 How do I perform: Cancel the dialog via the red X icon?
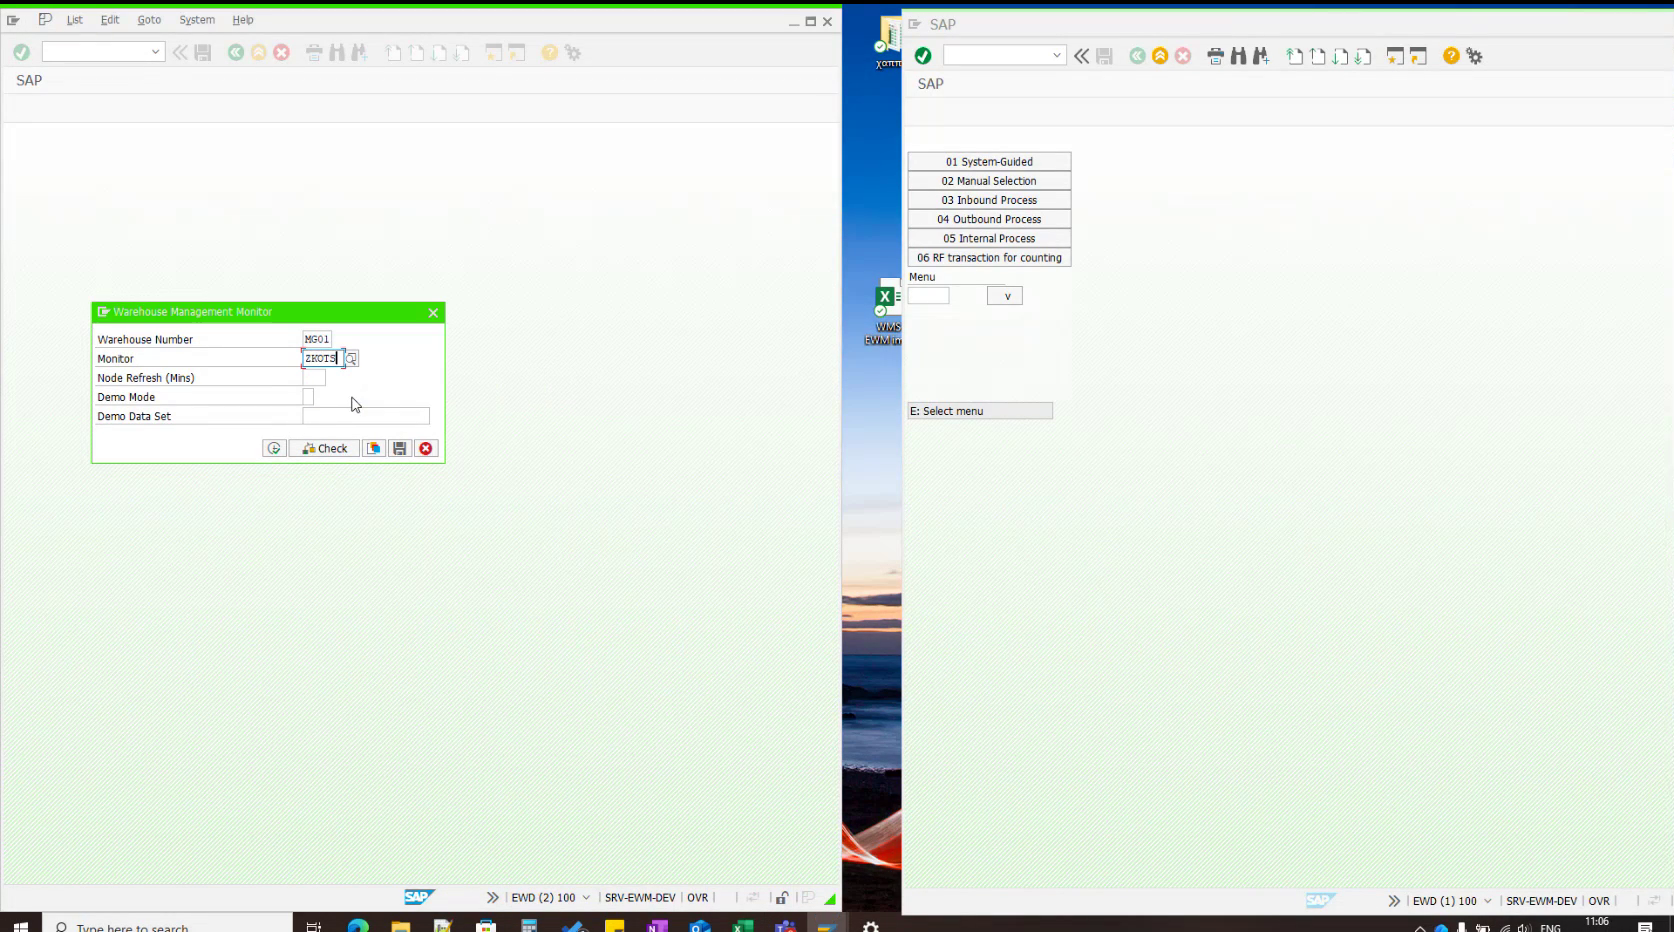pyautogui.click(x=426, y=448)
